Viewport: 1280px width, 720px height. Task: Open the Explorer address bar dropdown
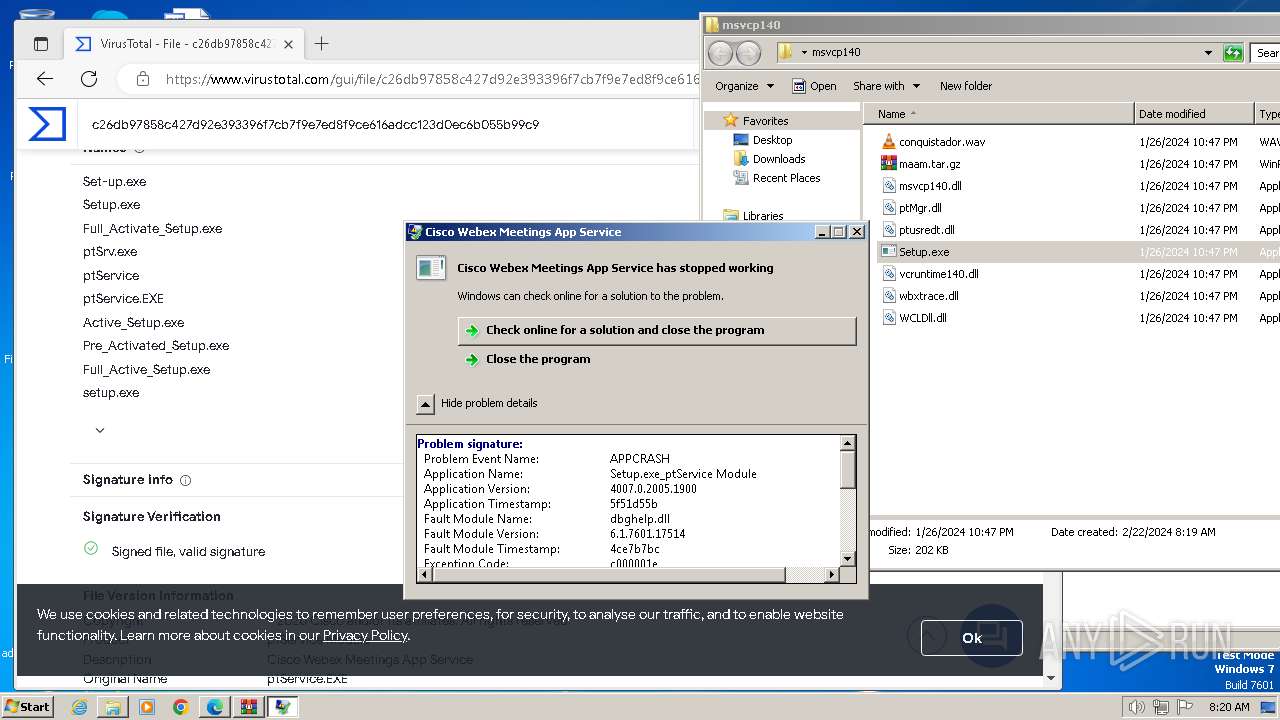(1208, 52)
